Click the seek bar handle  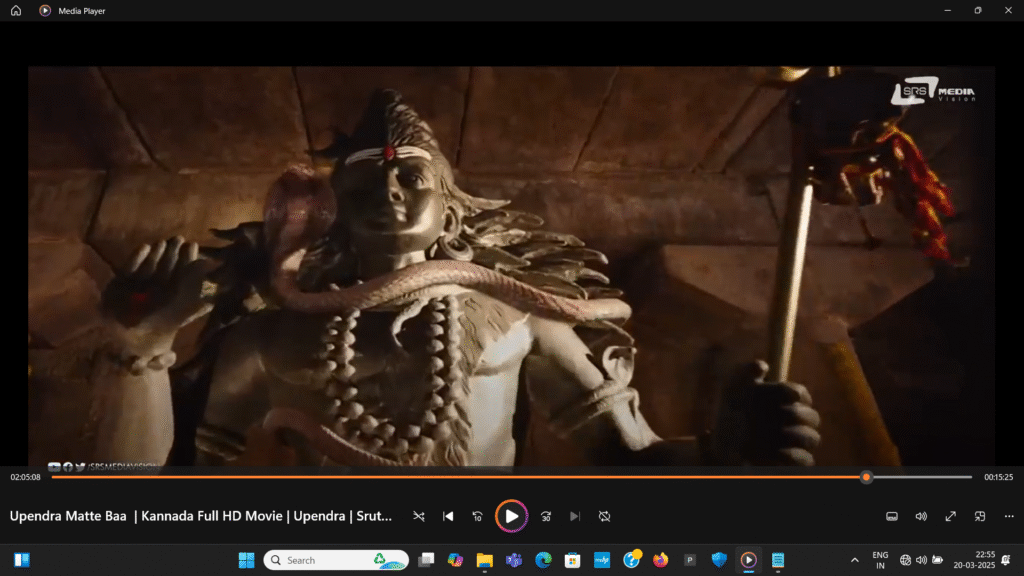pyautogui.click(x=866, y=477)
